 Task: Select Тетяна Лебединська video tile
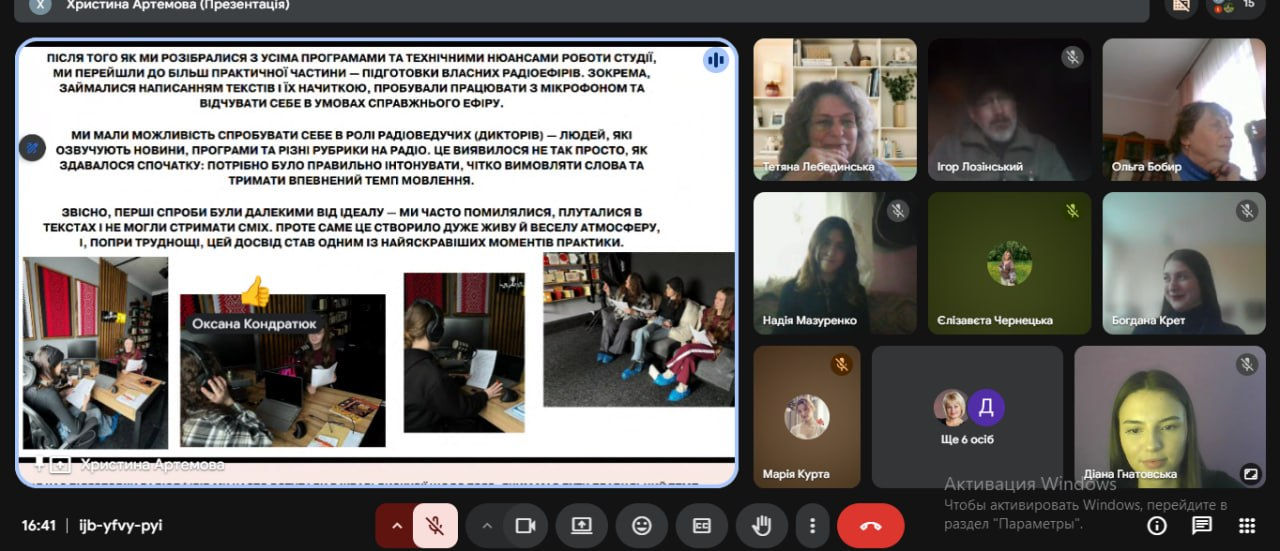click(x=835, y=110)
